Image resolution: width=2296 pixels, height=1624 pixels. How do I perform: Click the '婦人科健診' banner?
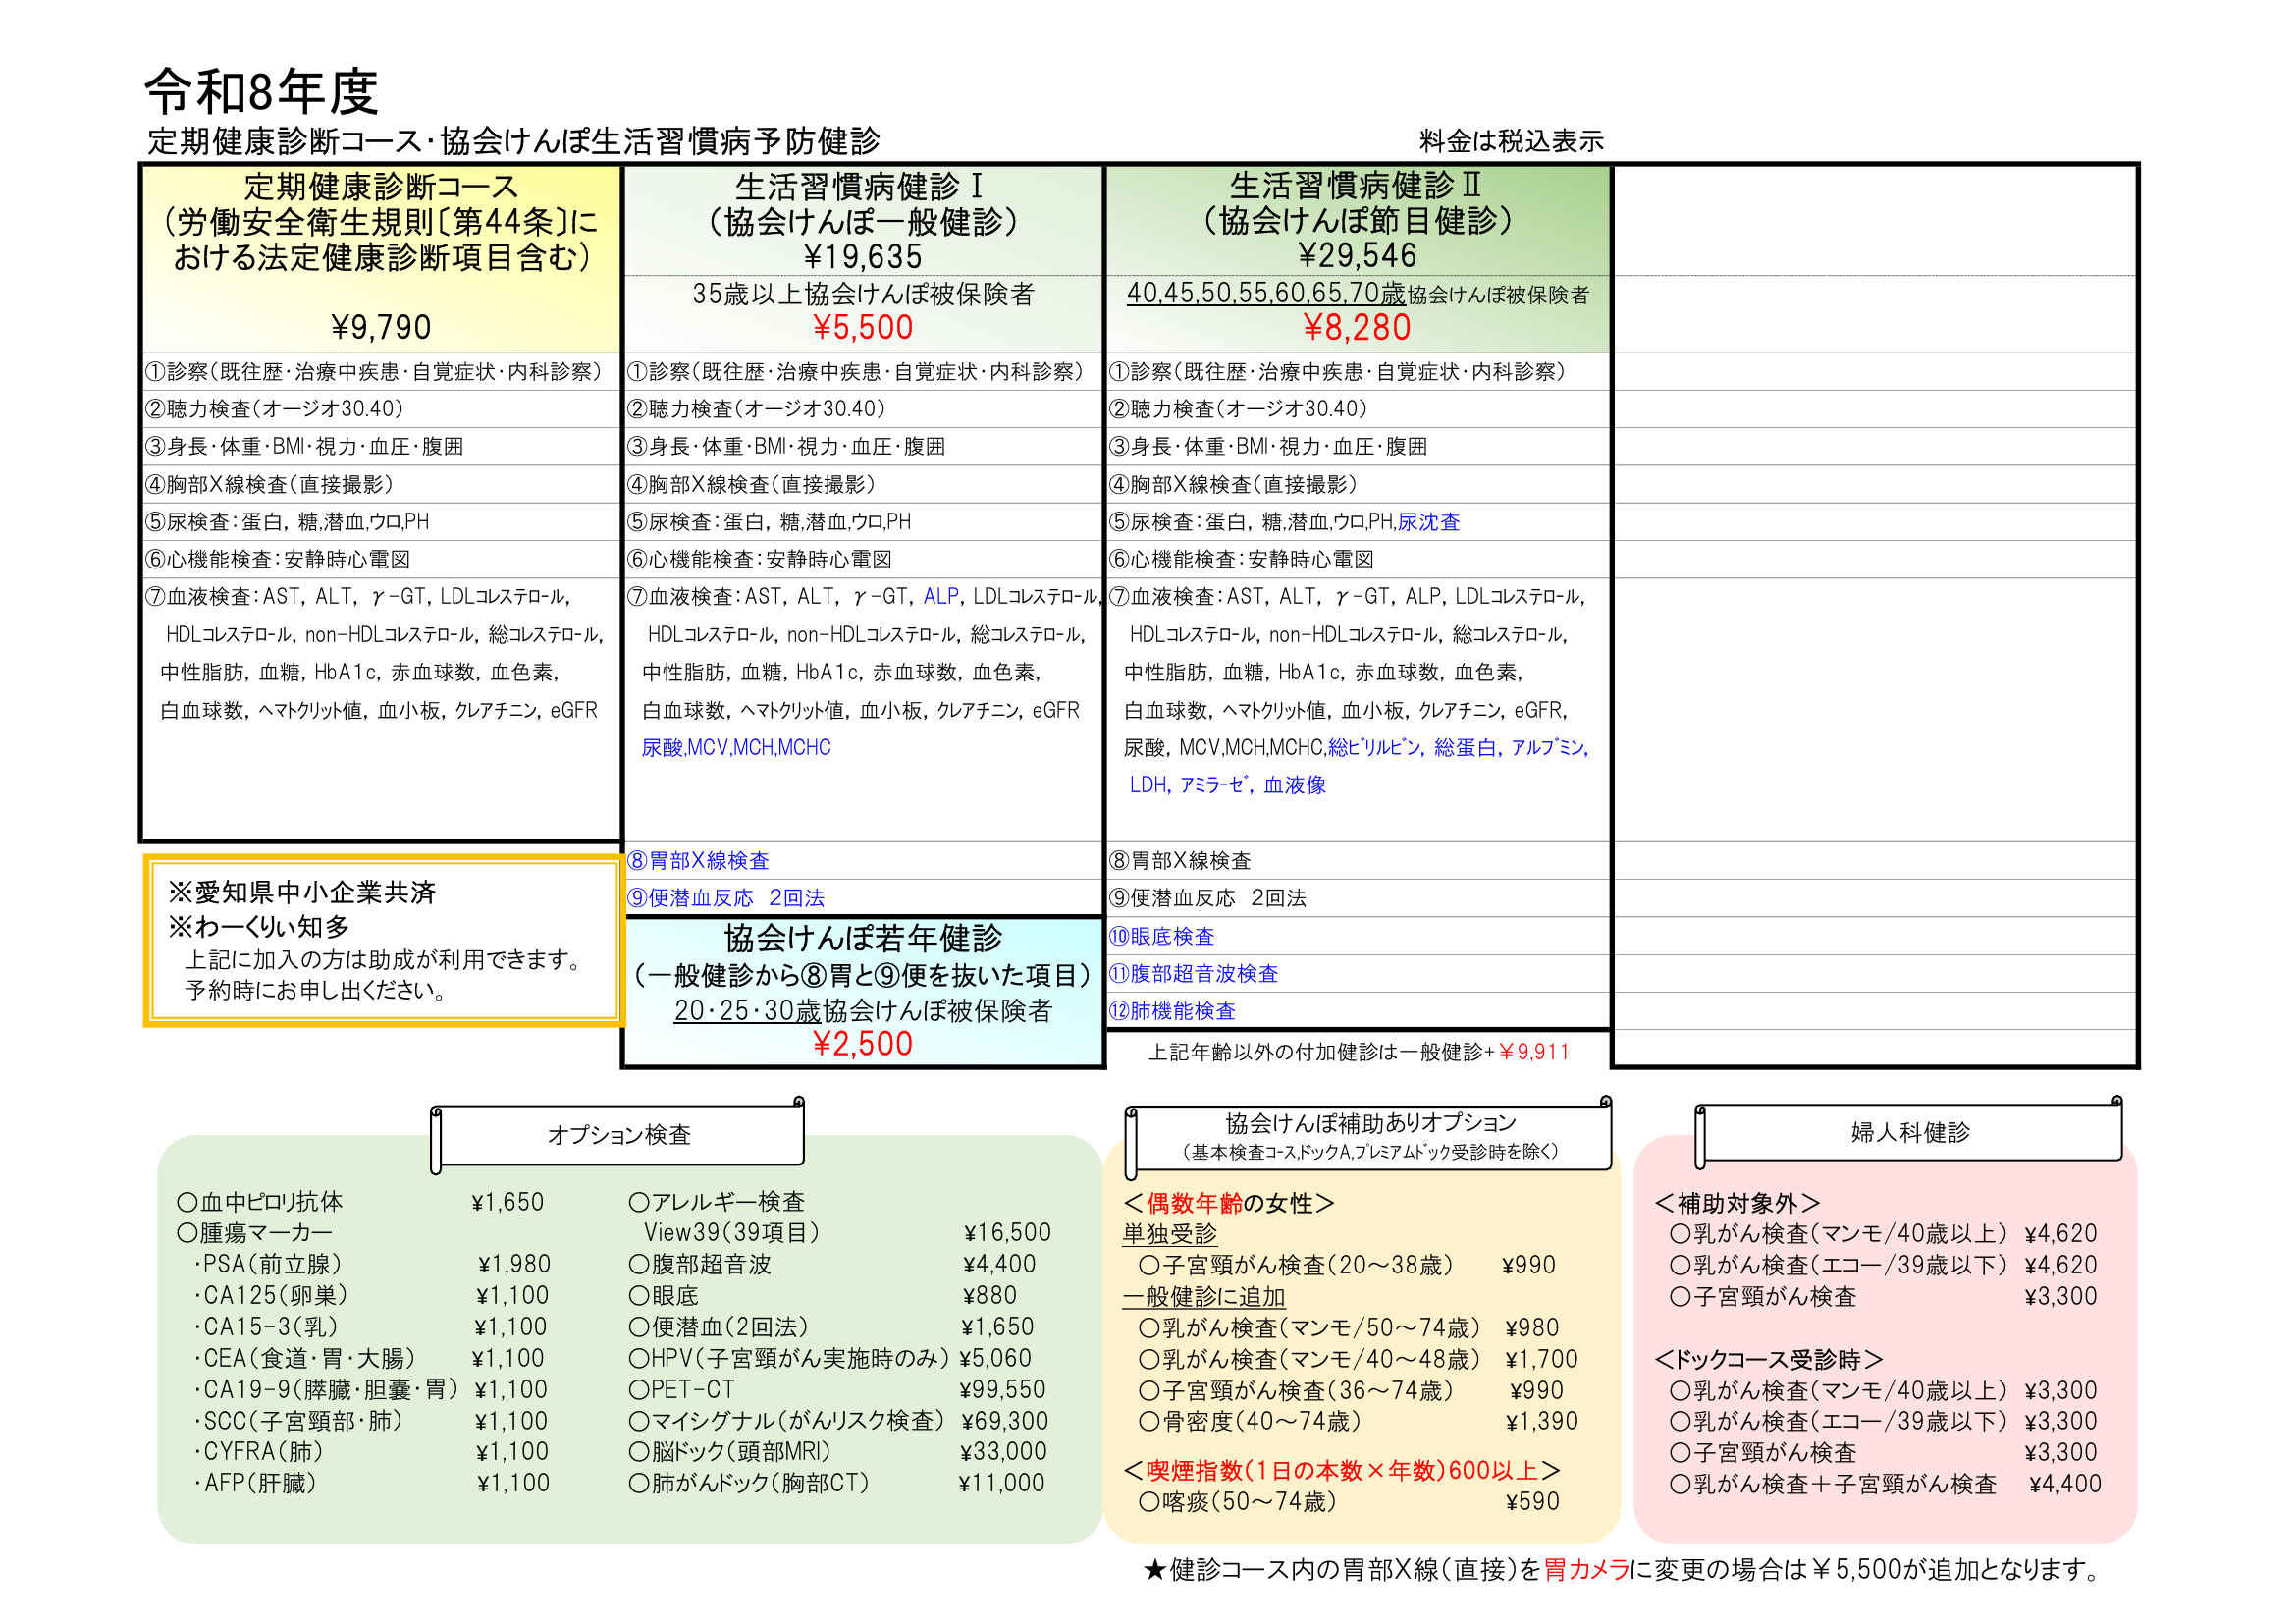[x=1908, y=1132]
